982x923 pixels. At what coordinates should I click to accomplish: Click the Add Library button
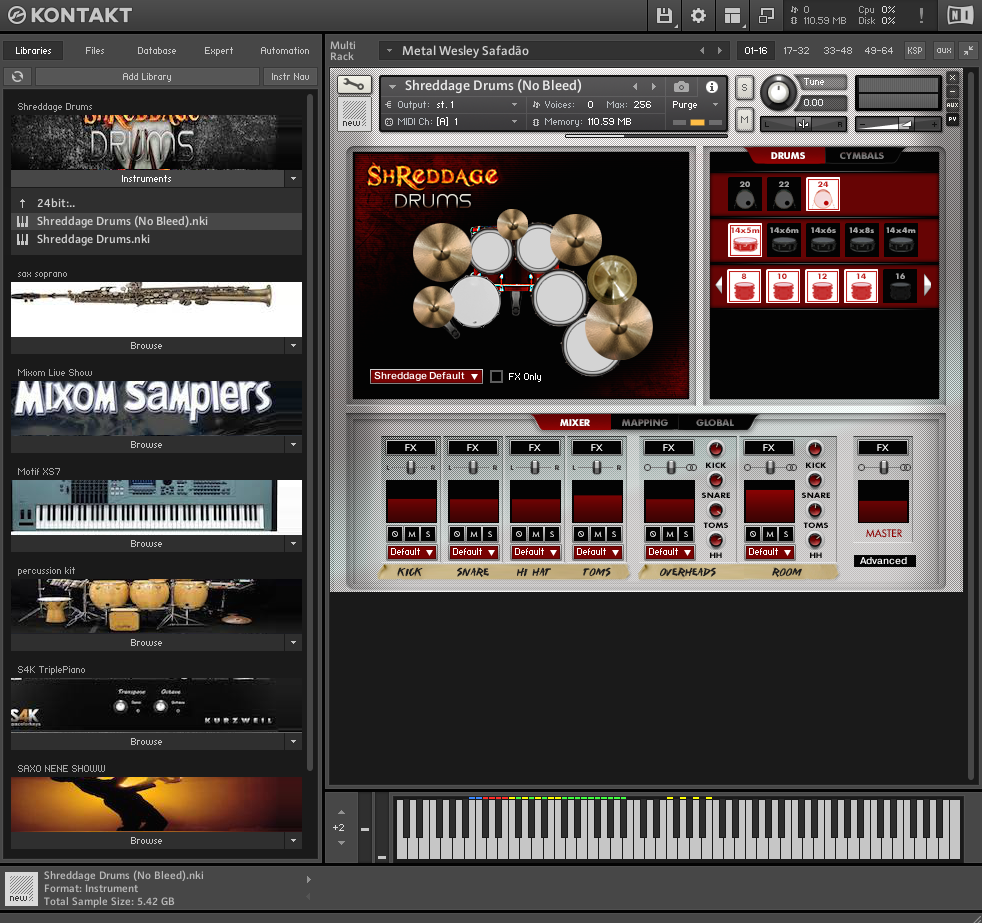pyautogui.click(x=147, y=76)
